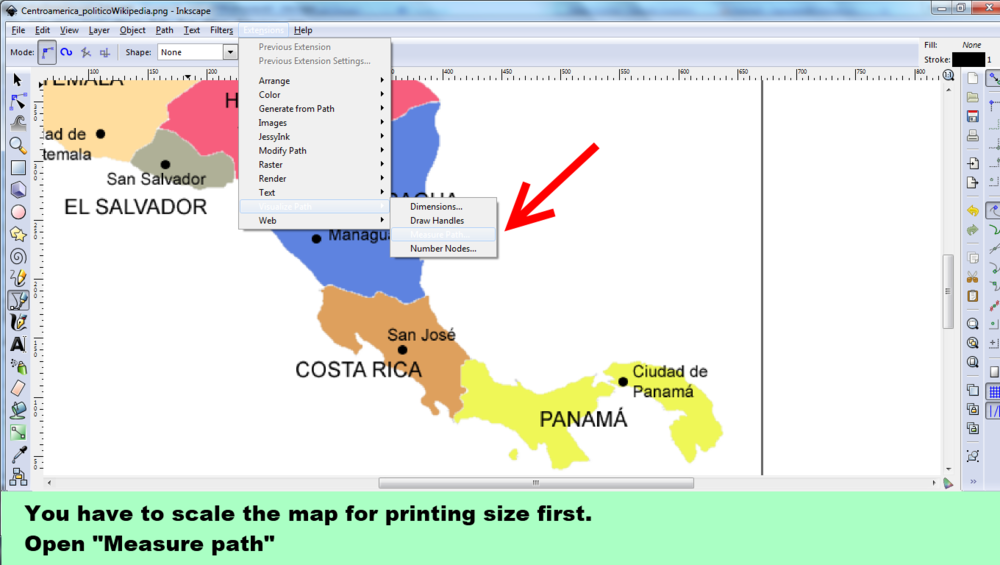The width and height of the screenshot is (1000, 565).
Task: Click the black Stroke color swatch
Action: click(x=968, y=60)
